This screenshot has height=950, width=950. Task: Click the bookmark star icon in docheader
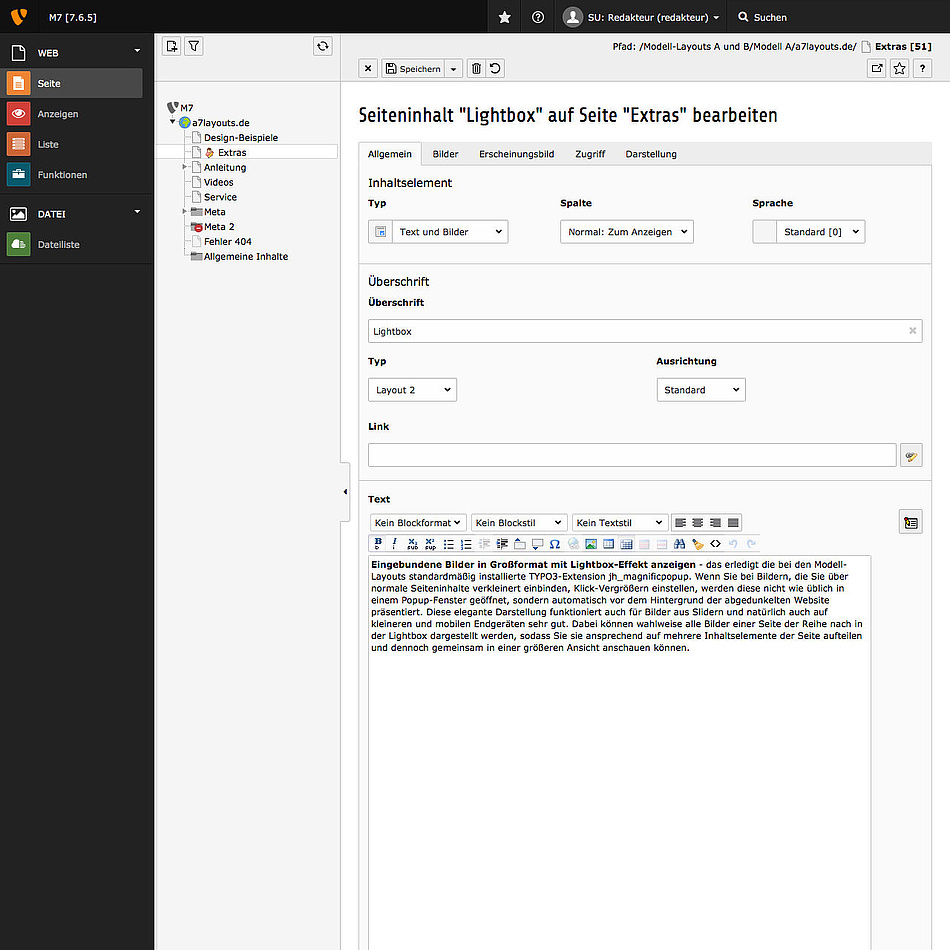(x=900, y=68)
